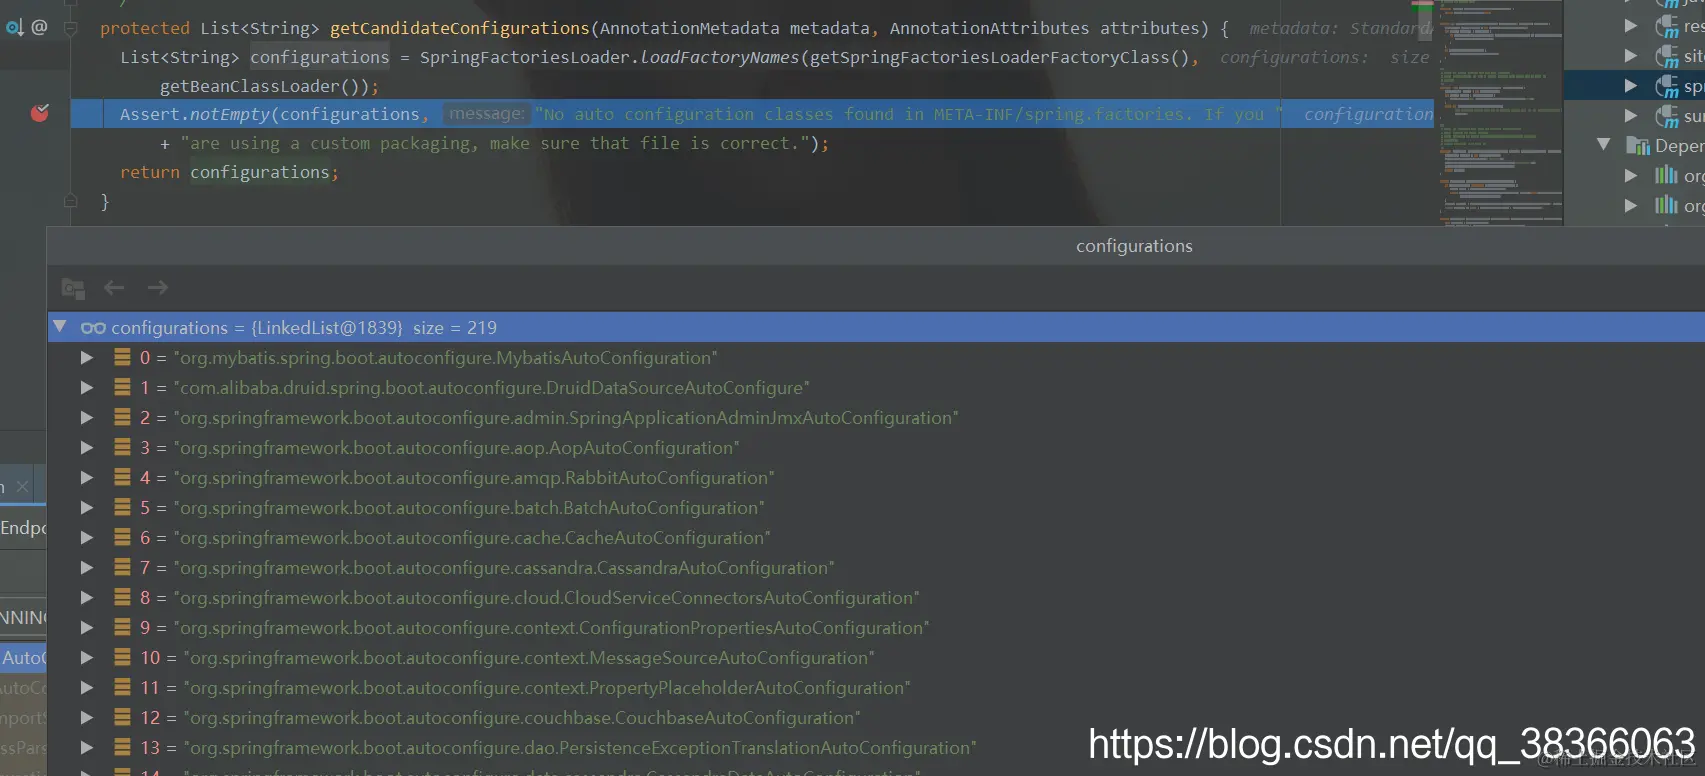The width and height of the screenshot is (1705, 776).
Task: Expand element 4 RabbitAutoConfiguration
Action: pyautogui.click(x=87, y=477)
